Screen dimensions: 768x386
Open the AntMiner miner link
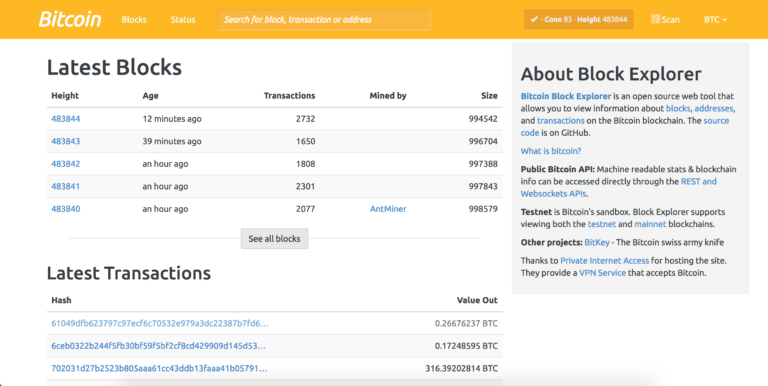pyautogui.click(x=388, y=209)
